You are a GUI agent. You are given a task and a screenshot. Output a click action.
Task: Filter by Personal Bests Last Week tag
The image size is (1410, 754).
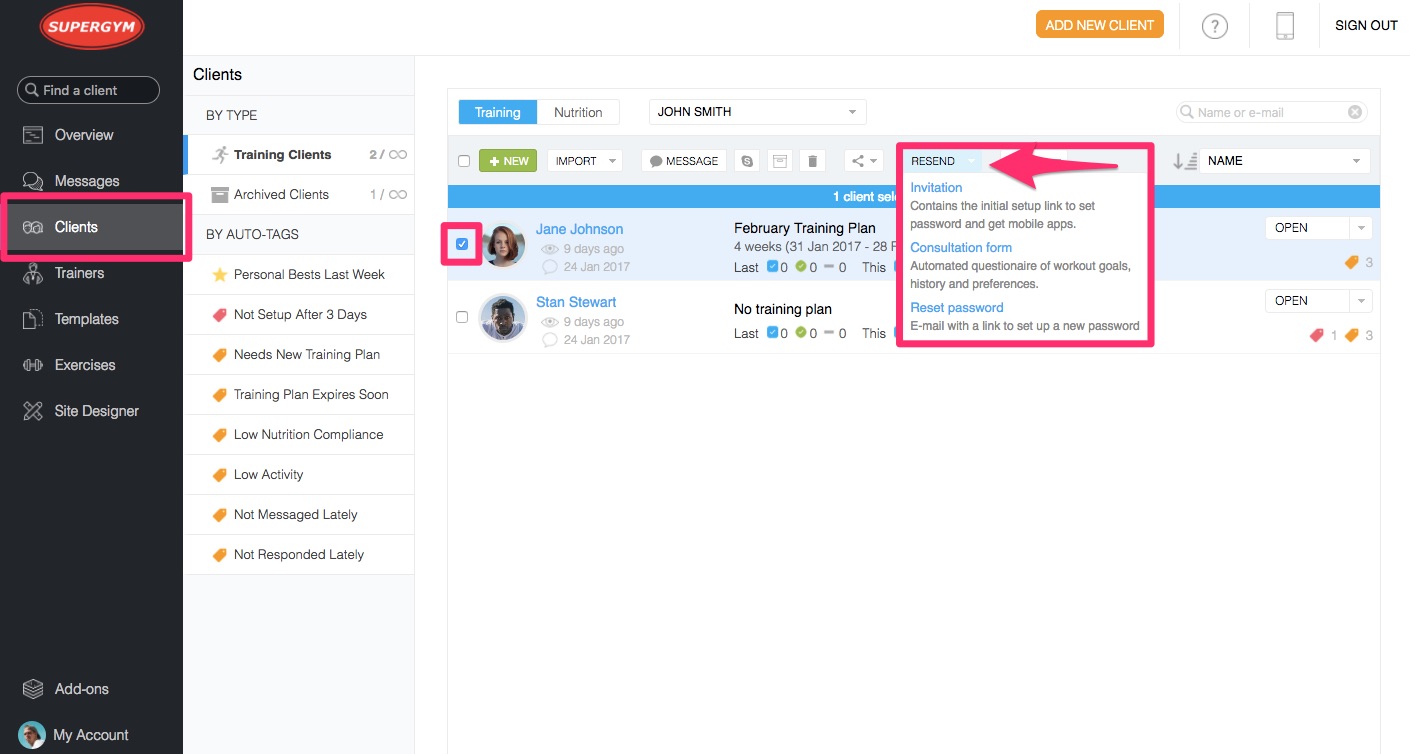click(299, 275)
